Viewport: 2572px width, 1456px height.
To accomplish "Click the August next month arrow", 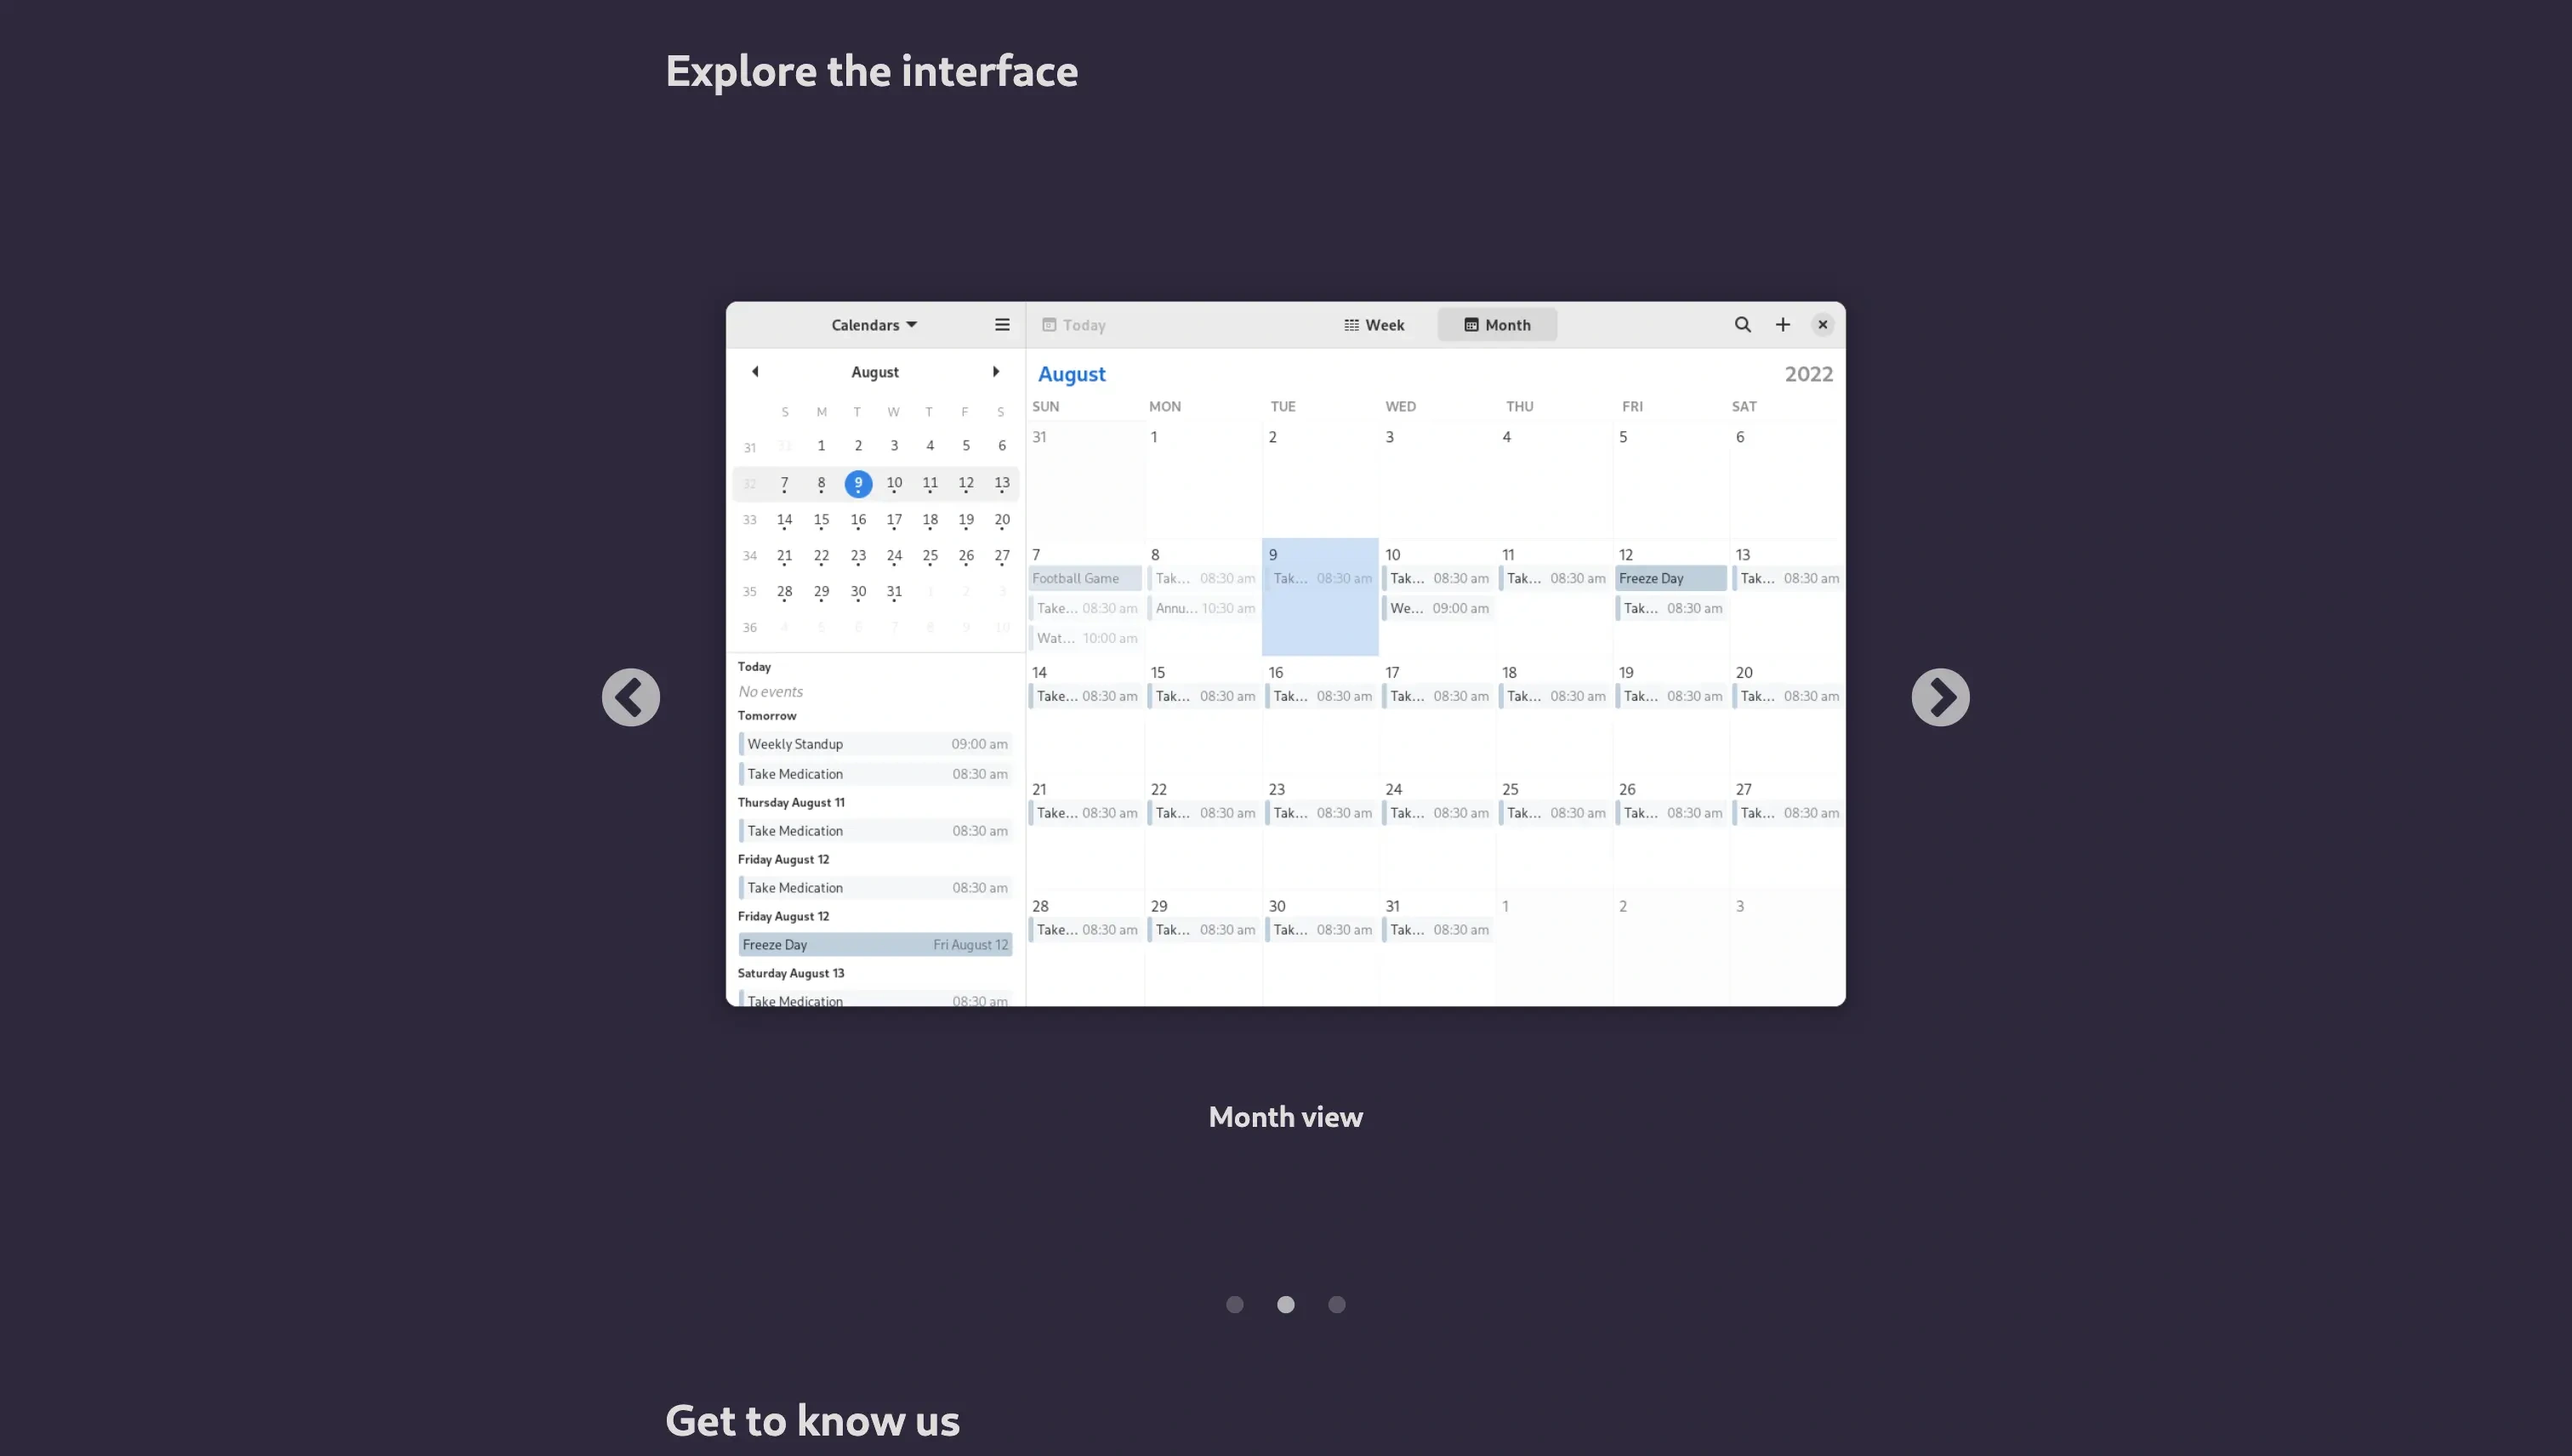I will [x=994, y=371].
